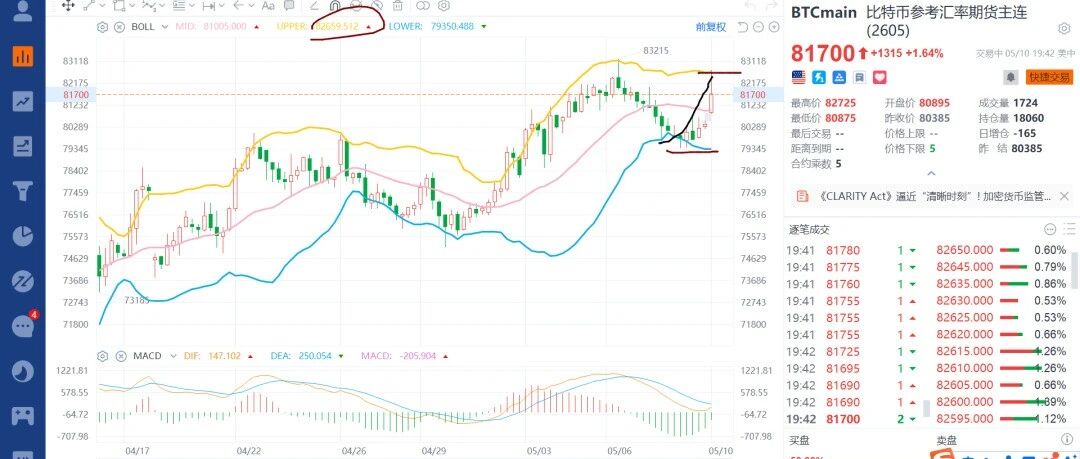Viewport: 1080px width, 459px height.
Task: Select the orange bar chart sidebar icon
Action: [x=23, y=56]
